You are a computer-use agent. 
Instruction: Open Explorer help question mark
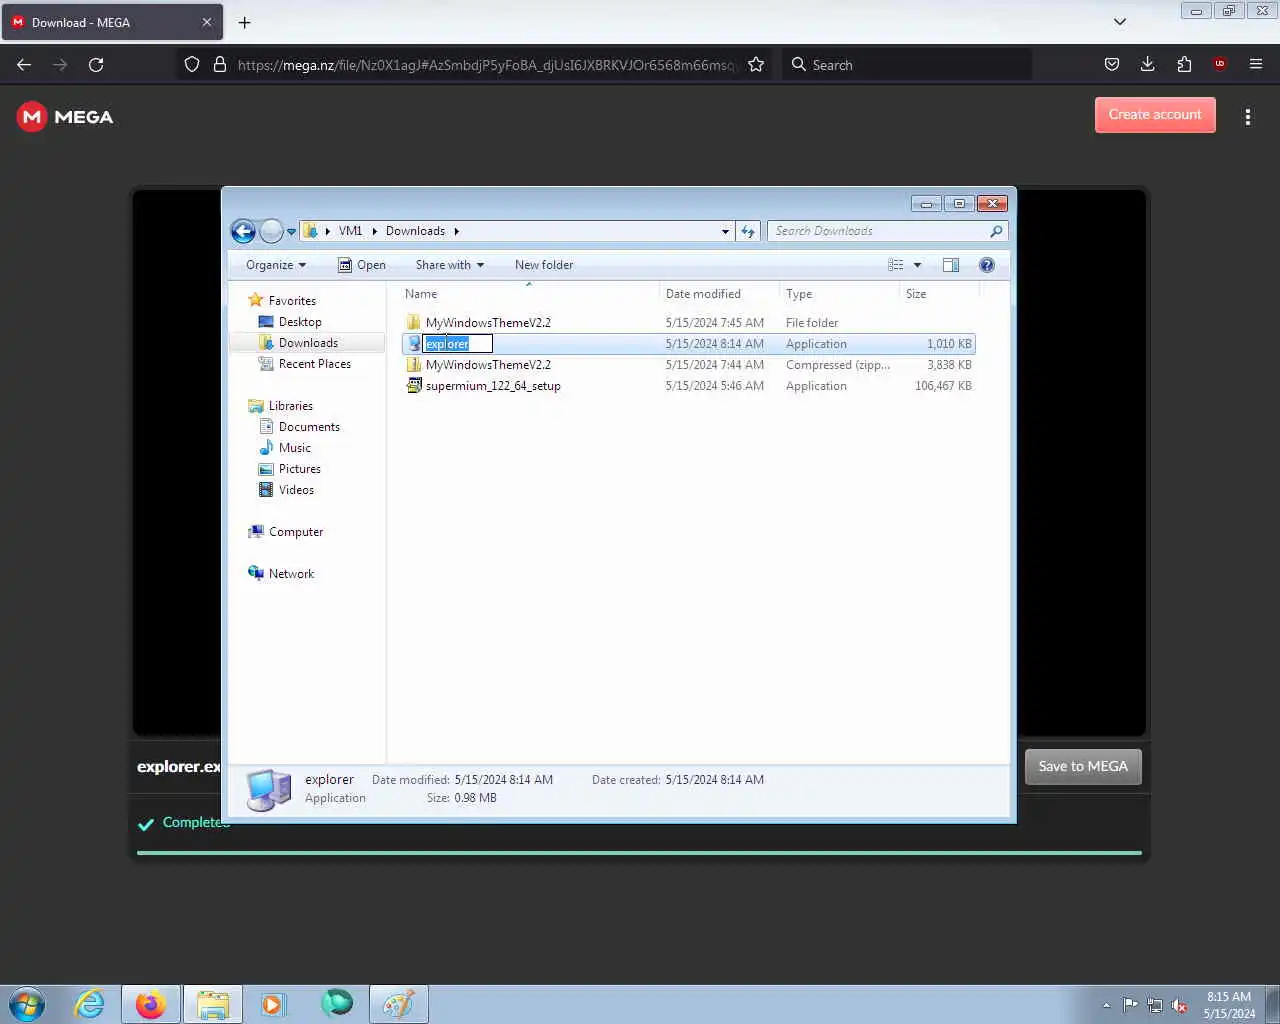(987, 265)
